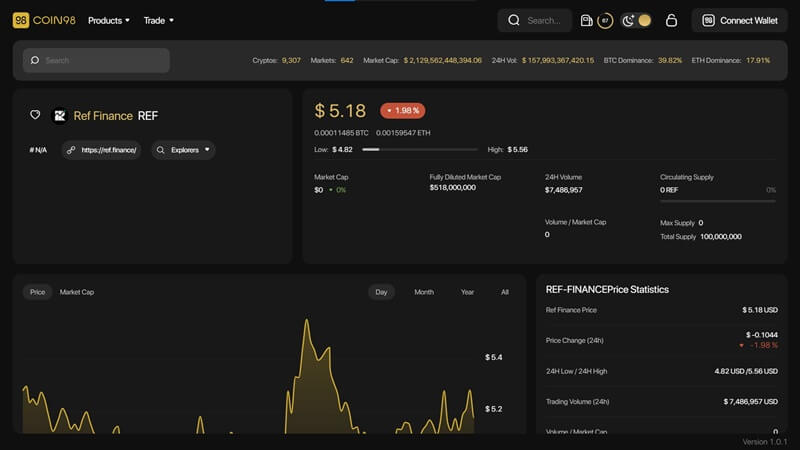Switch chart to Price tab
This screenshot has height=450, width=800.
tap(37, 292)
